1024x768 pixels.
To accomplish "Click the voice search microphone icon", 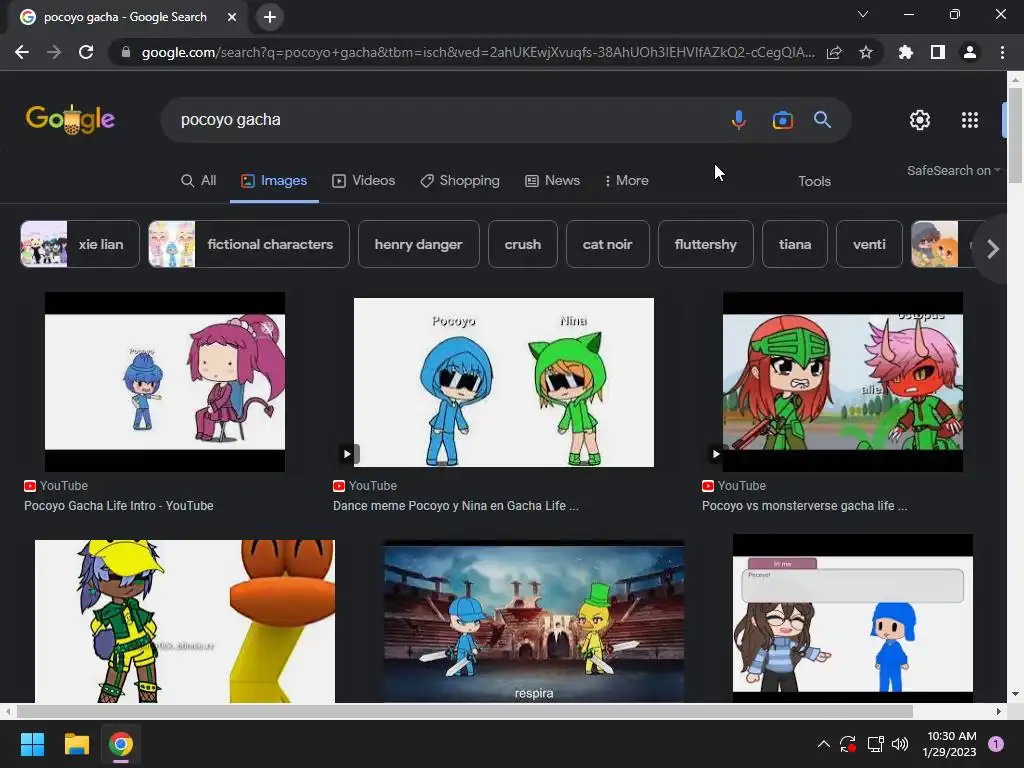I will click(739, 120).
